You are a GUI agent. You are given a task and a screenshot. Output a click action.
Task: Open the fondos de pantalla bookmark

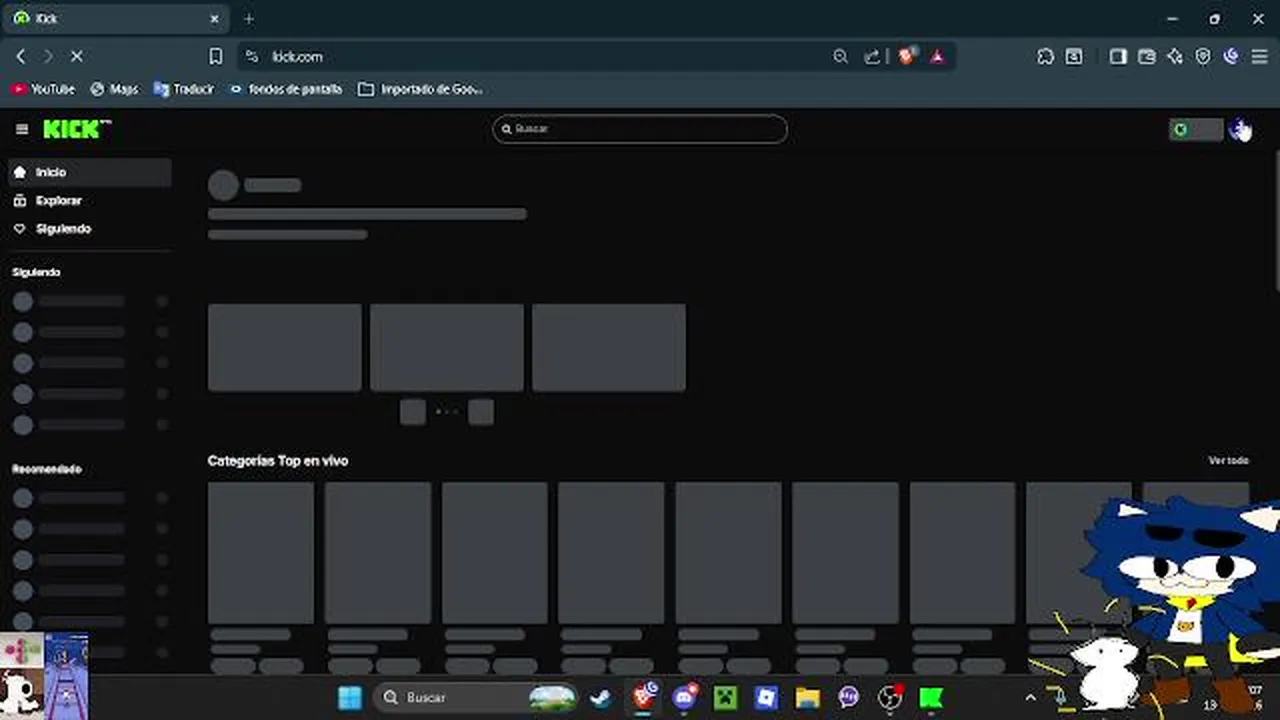286,89
